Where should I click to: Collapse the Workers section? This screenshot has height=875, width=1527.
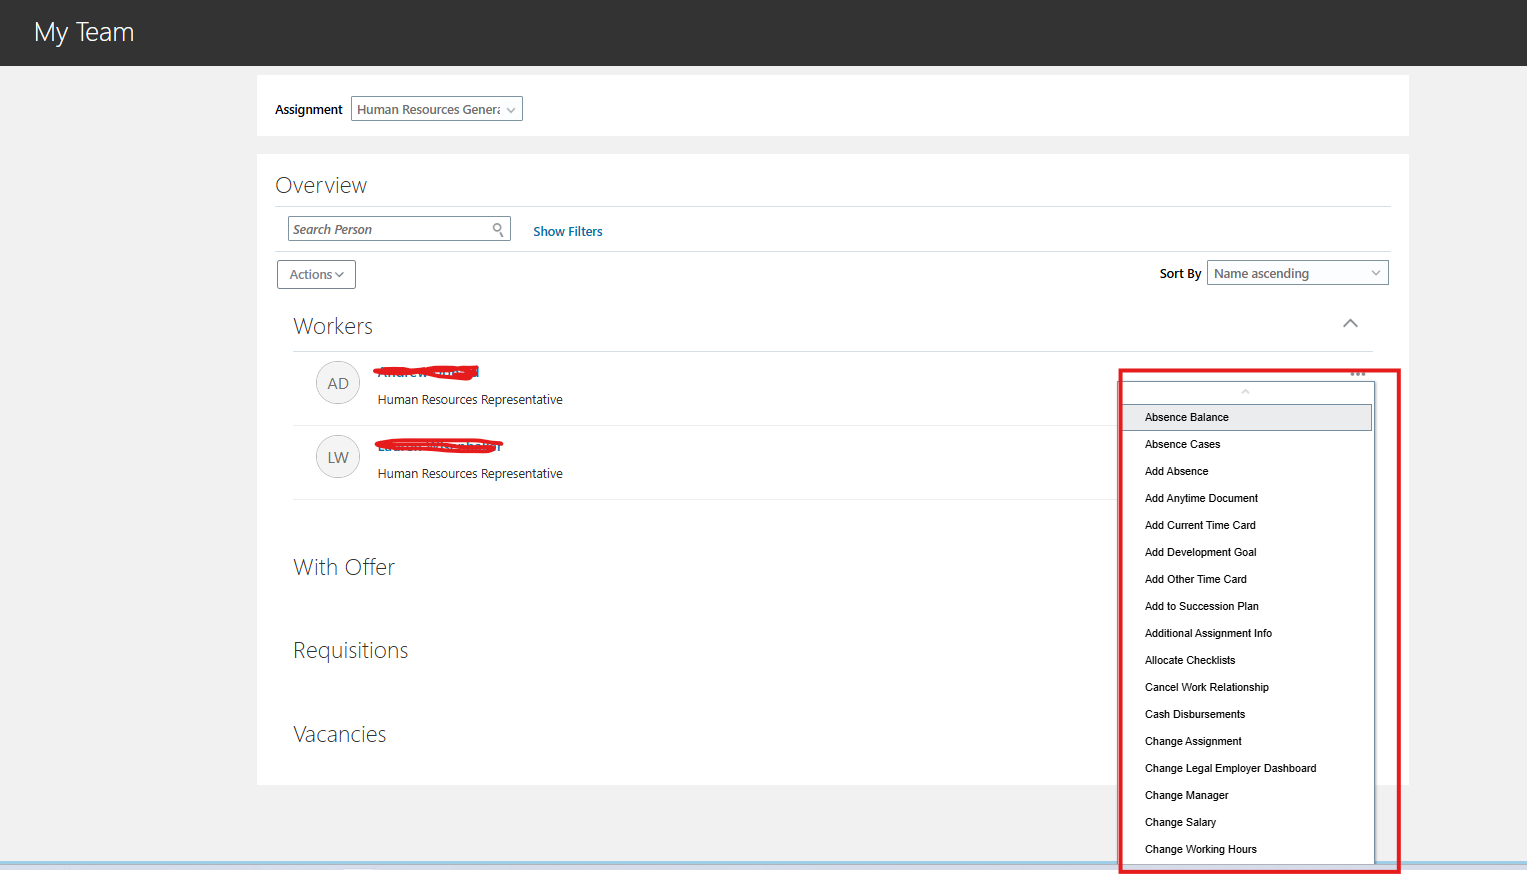coord(1350,323)
